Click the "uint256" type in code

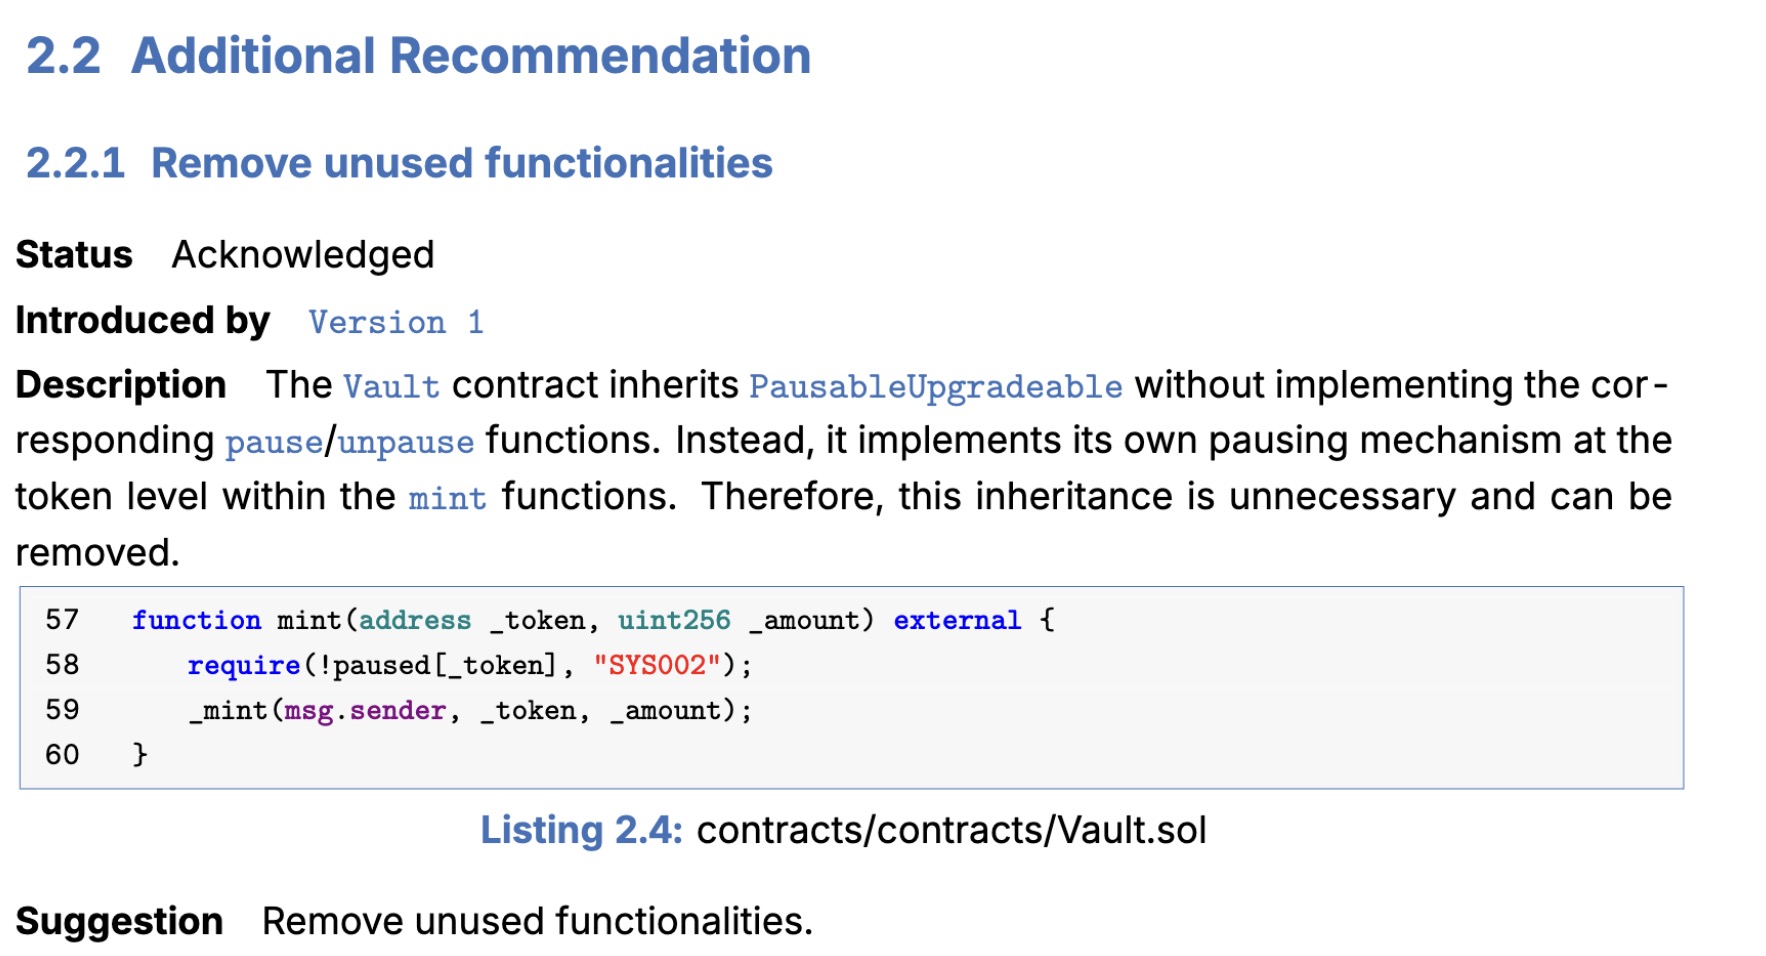point(674,620)
